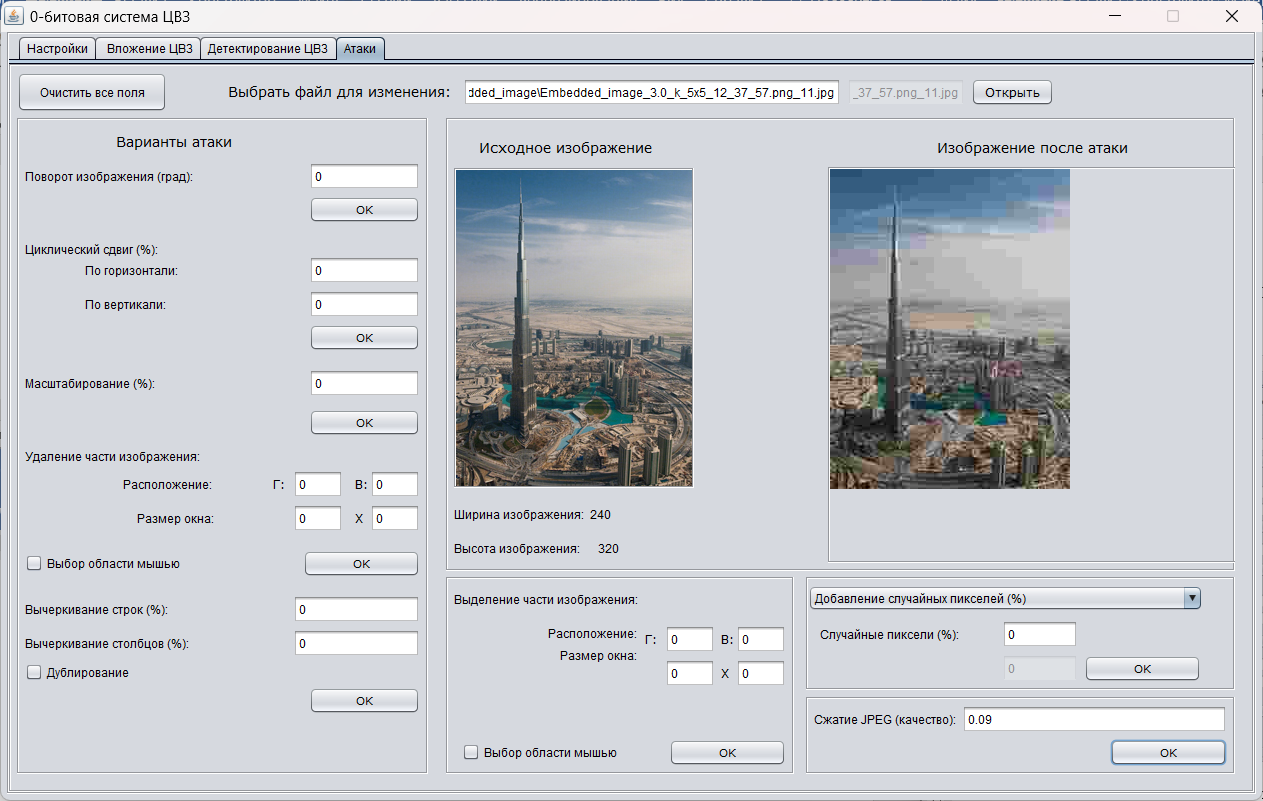The width and height of the screenshot is (1263, 801).
Task: Click the Изображение после атаки picture
Action: pos(950,329)
